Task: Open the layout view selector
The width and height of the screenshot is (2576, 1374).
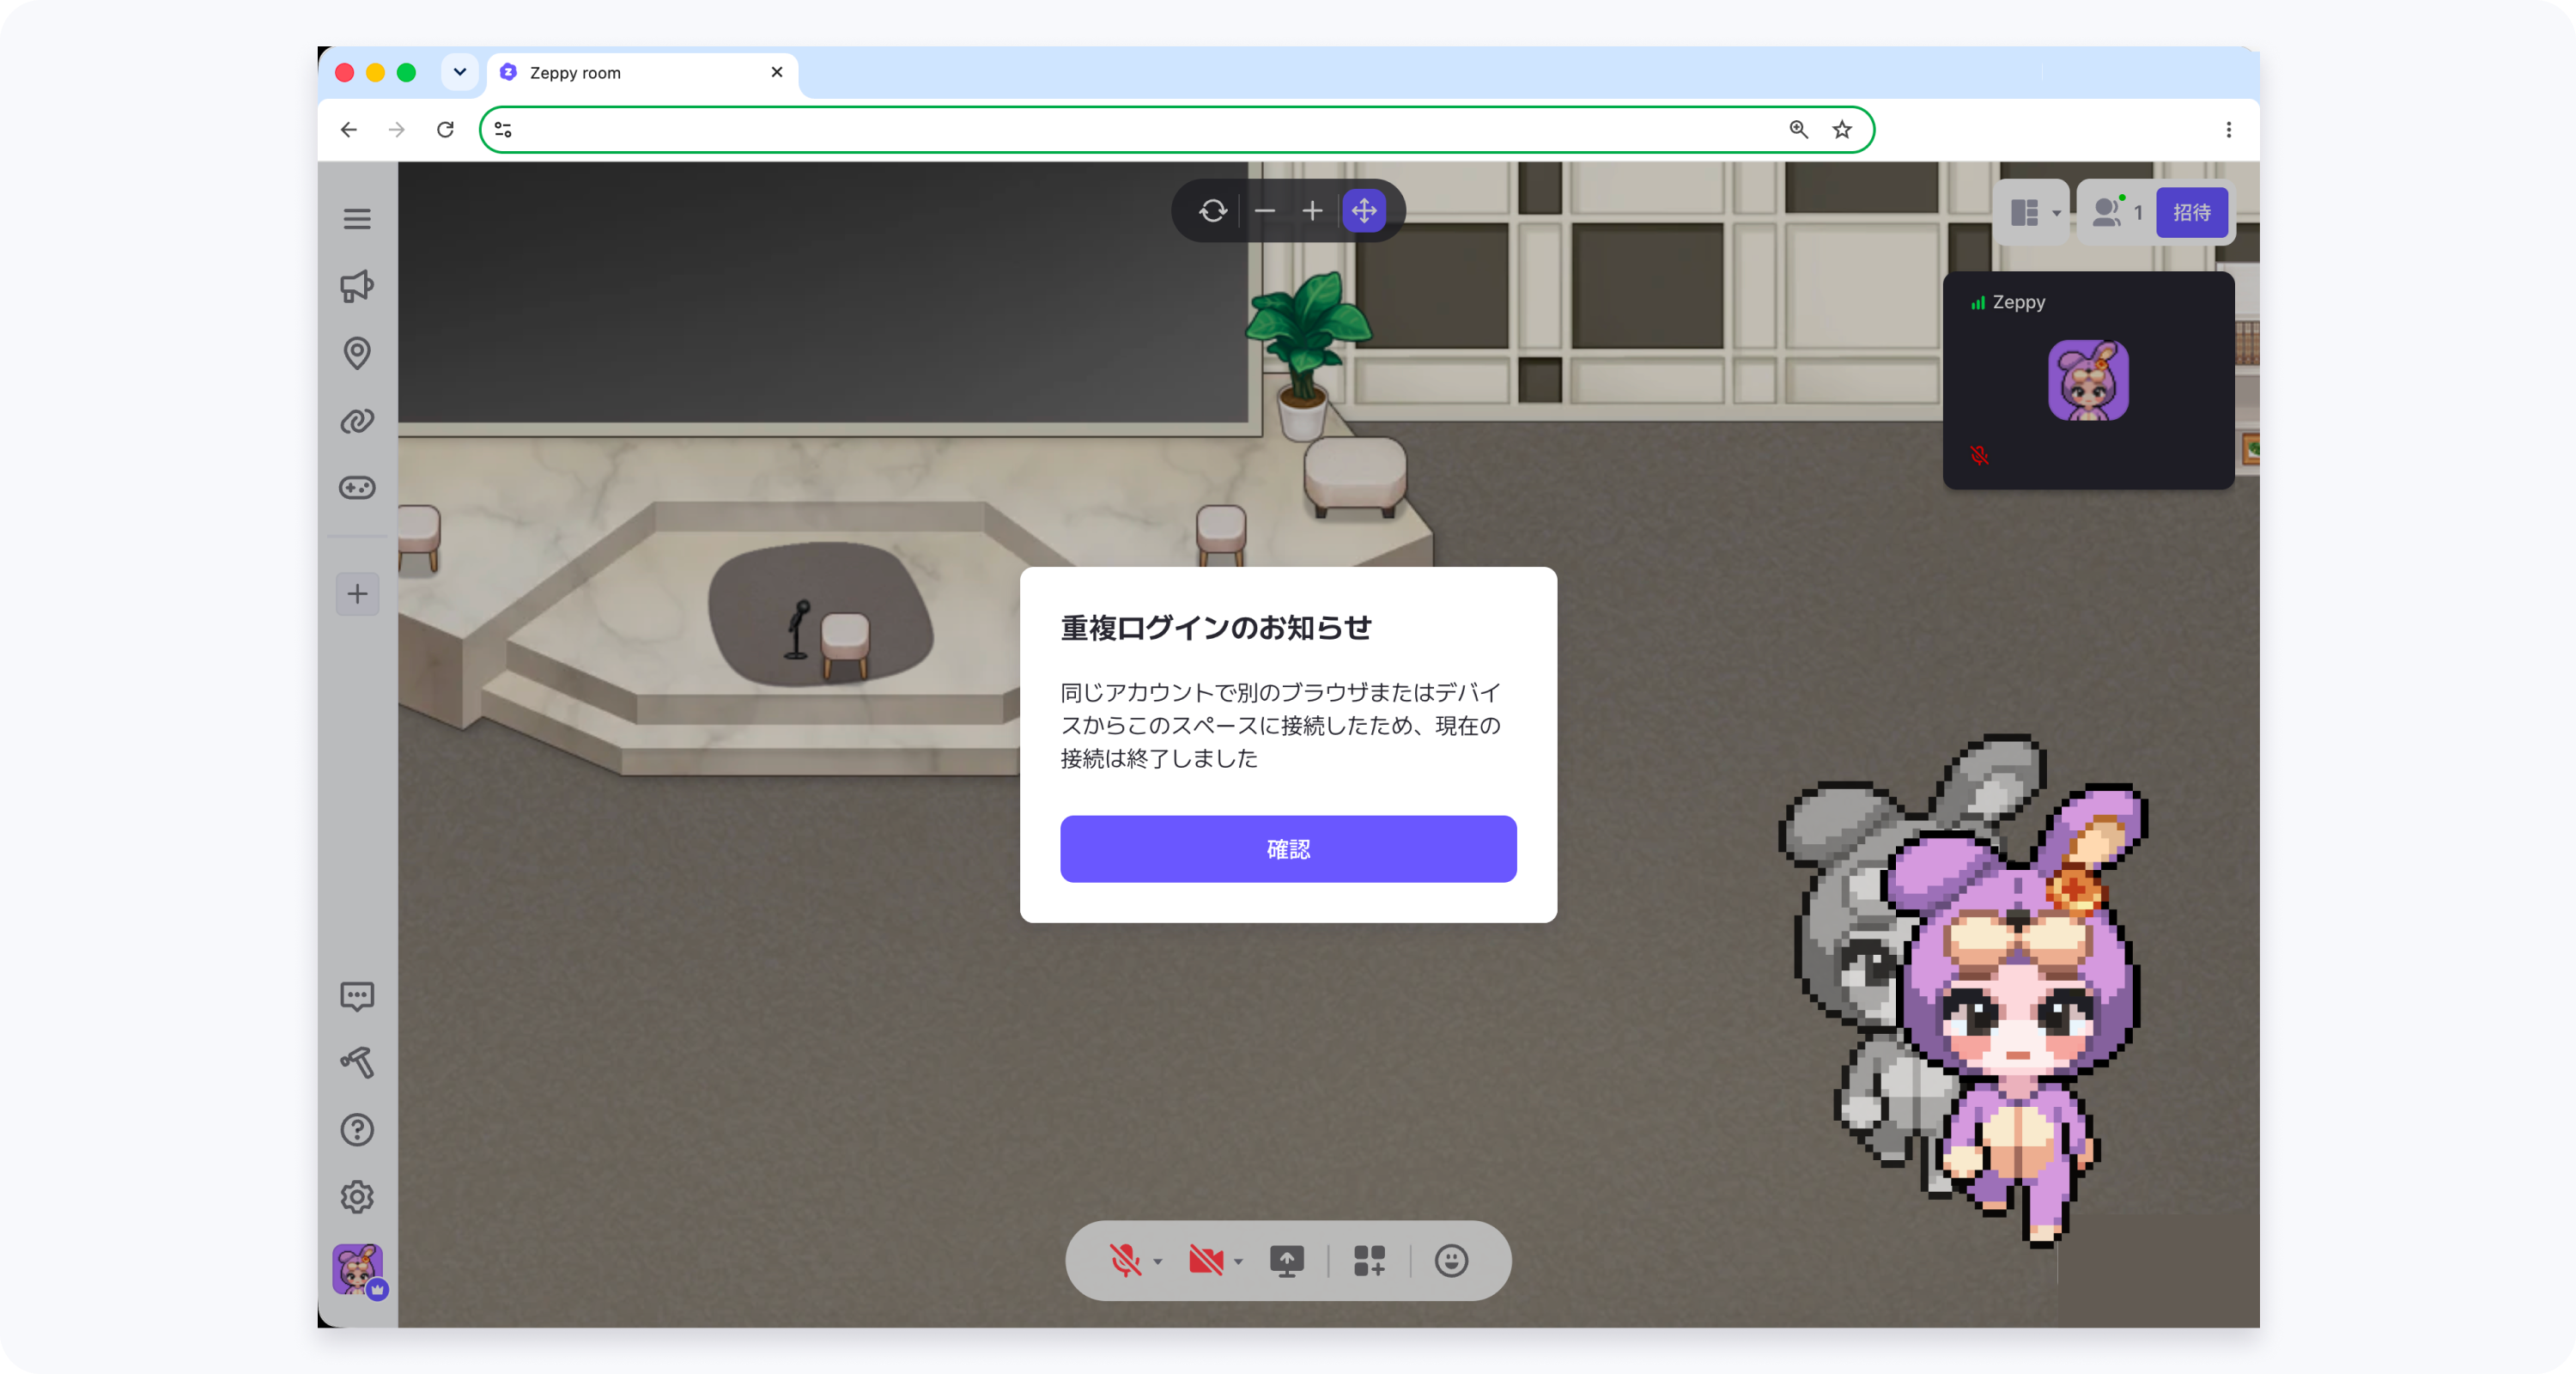Action: tap(2033, 212)
